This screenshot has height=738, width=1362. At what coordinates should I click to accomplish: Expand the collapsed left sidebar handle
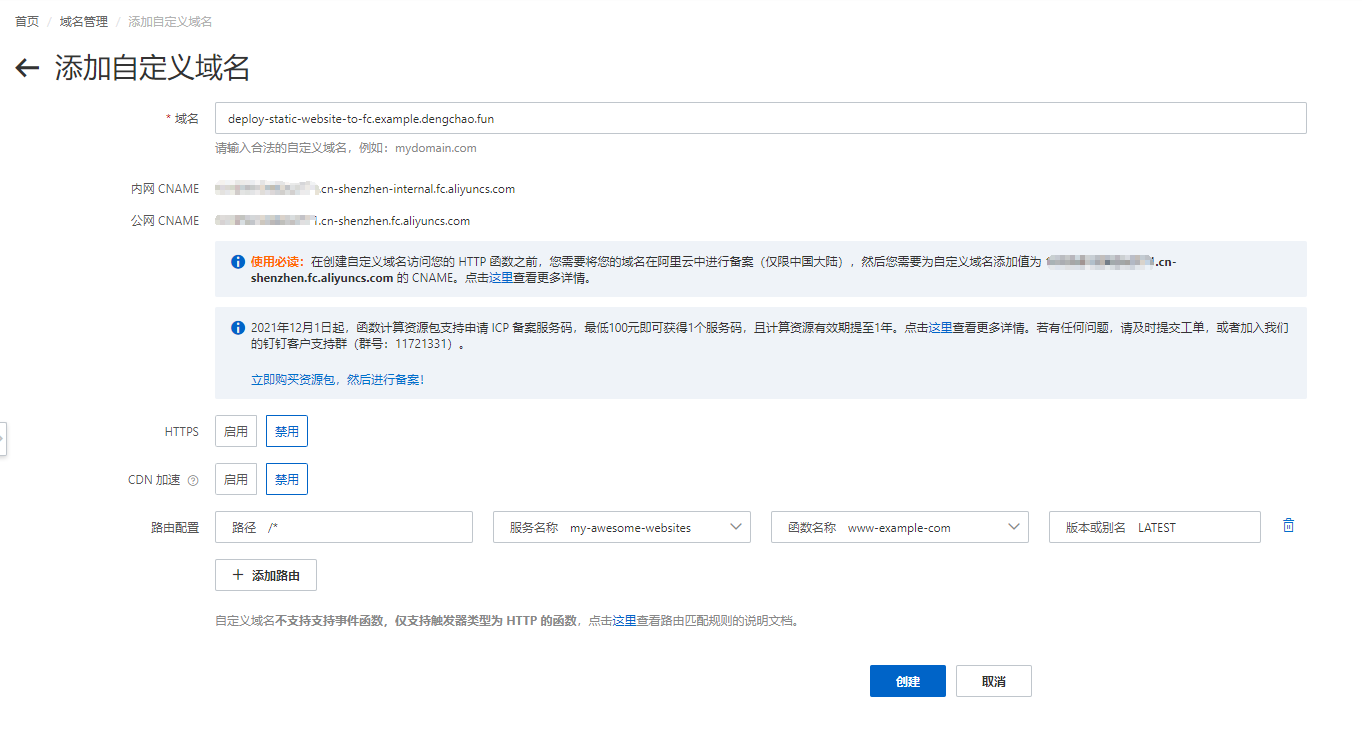3,438
